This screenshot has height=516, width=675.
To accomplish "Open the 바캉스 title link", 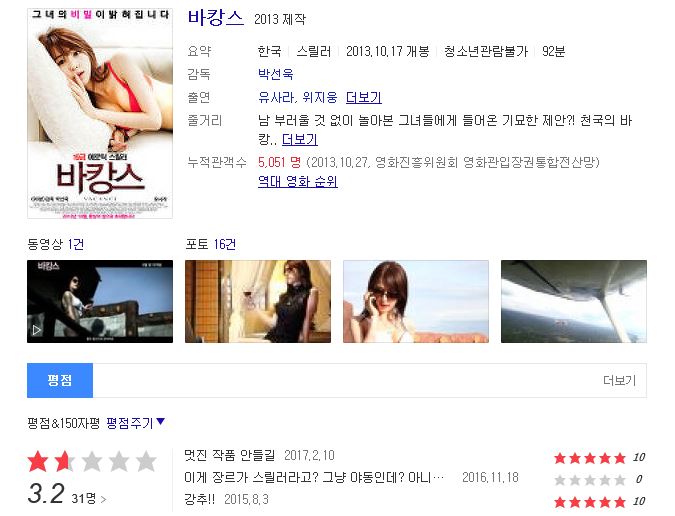I will (216, 18).
